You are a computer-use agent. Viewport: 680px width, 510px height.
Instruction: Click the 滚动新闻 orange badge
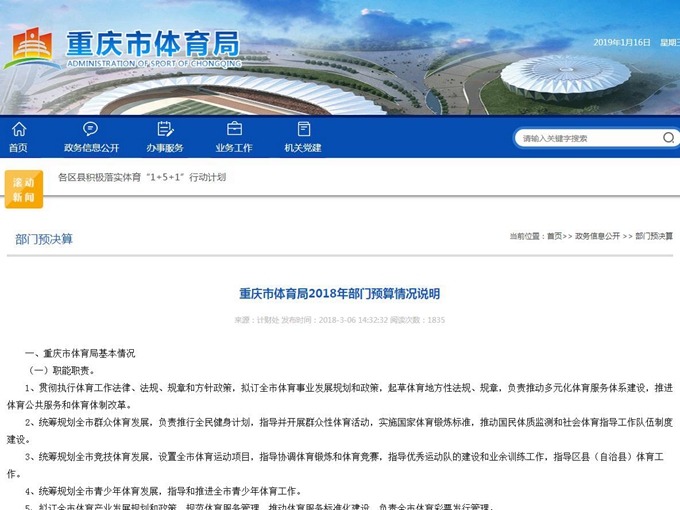point(24,190)
